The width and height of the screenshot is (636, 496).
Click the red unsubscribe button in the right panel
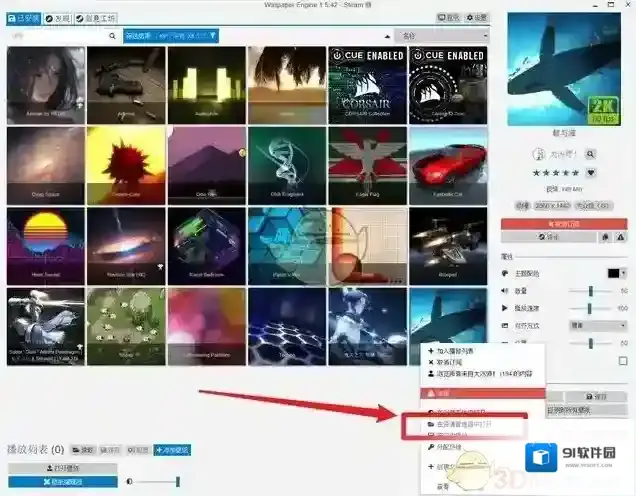coord(563,224)
